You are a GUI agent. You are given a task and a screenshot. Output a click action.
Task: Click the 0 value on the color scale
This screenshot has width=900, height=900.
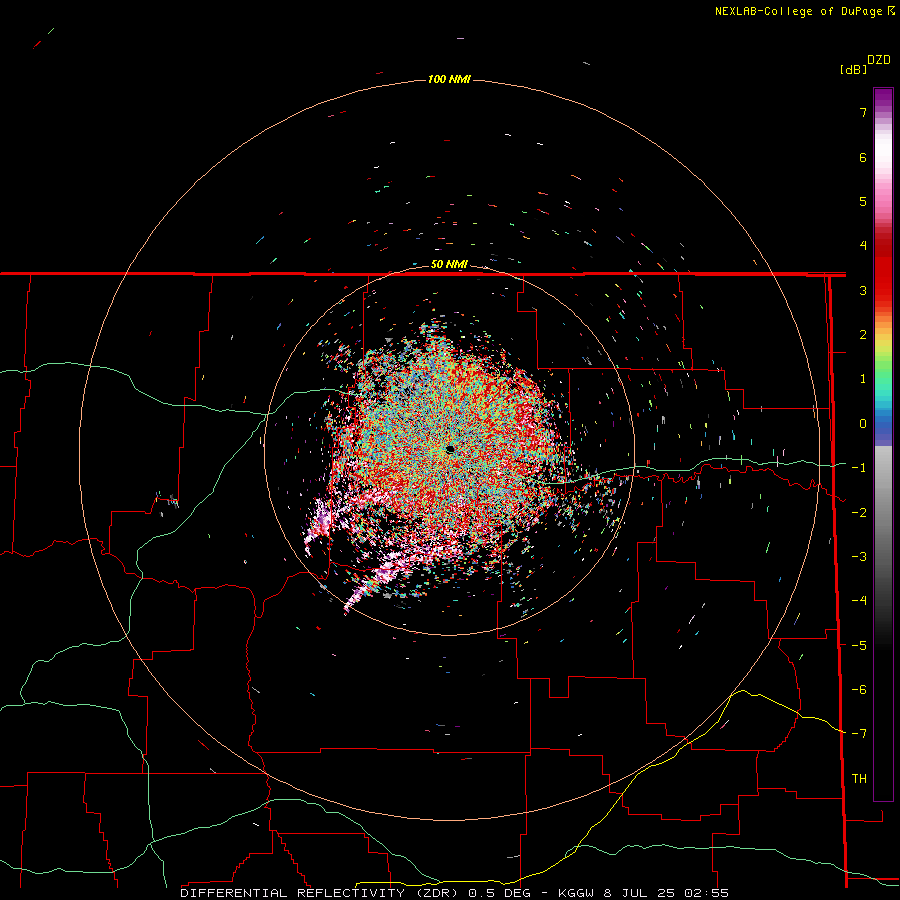[863, 424]
